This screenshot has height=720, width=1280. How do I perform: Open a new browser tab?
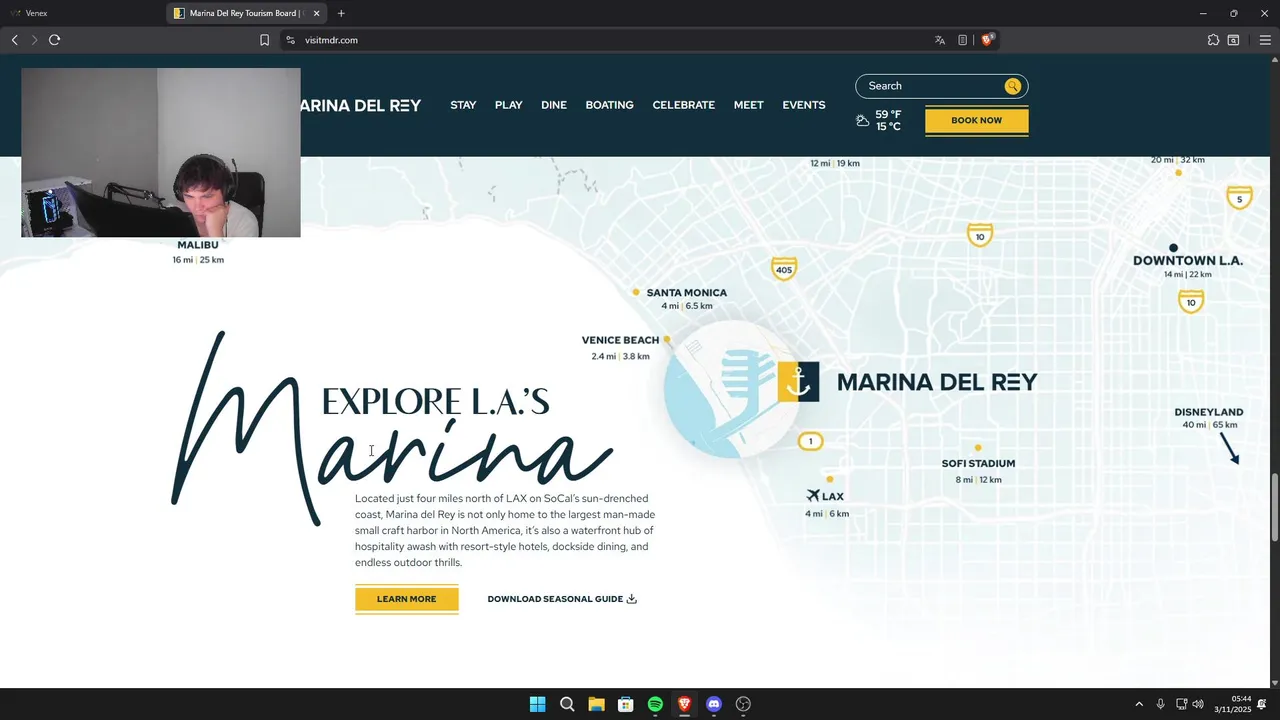point(341,13)
